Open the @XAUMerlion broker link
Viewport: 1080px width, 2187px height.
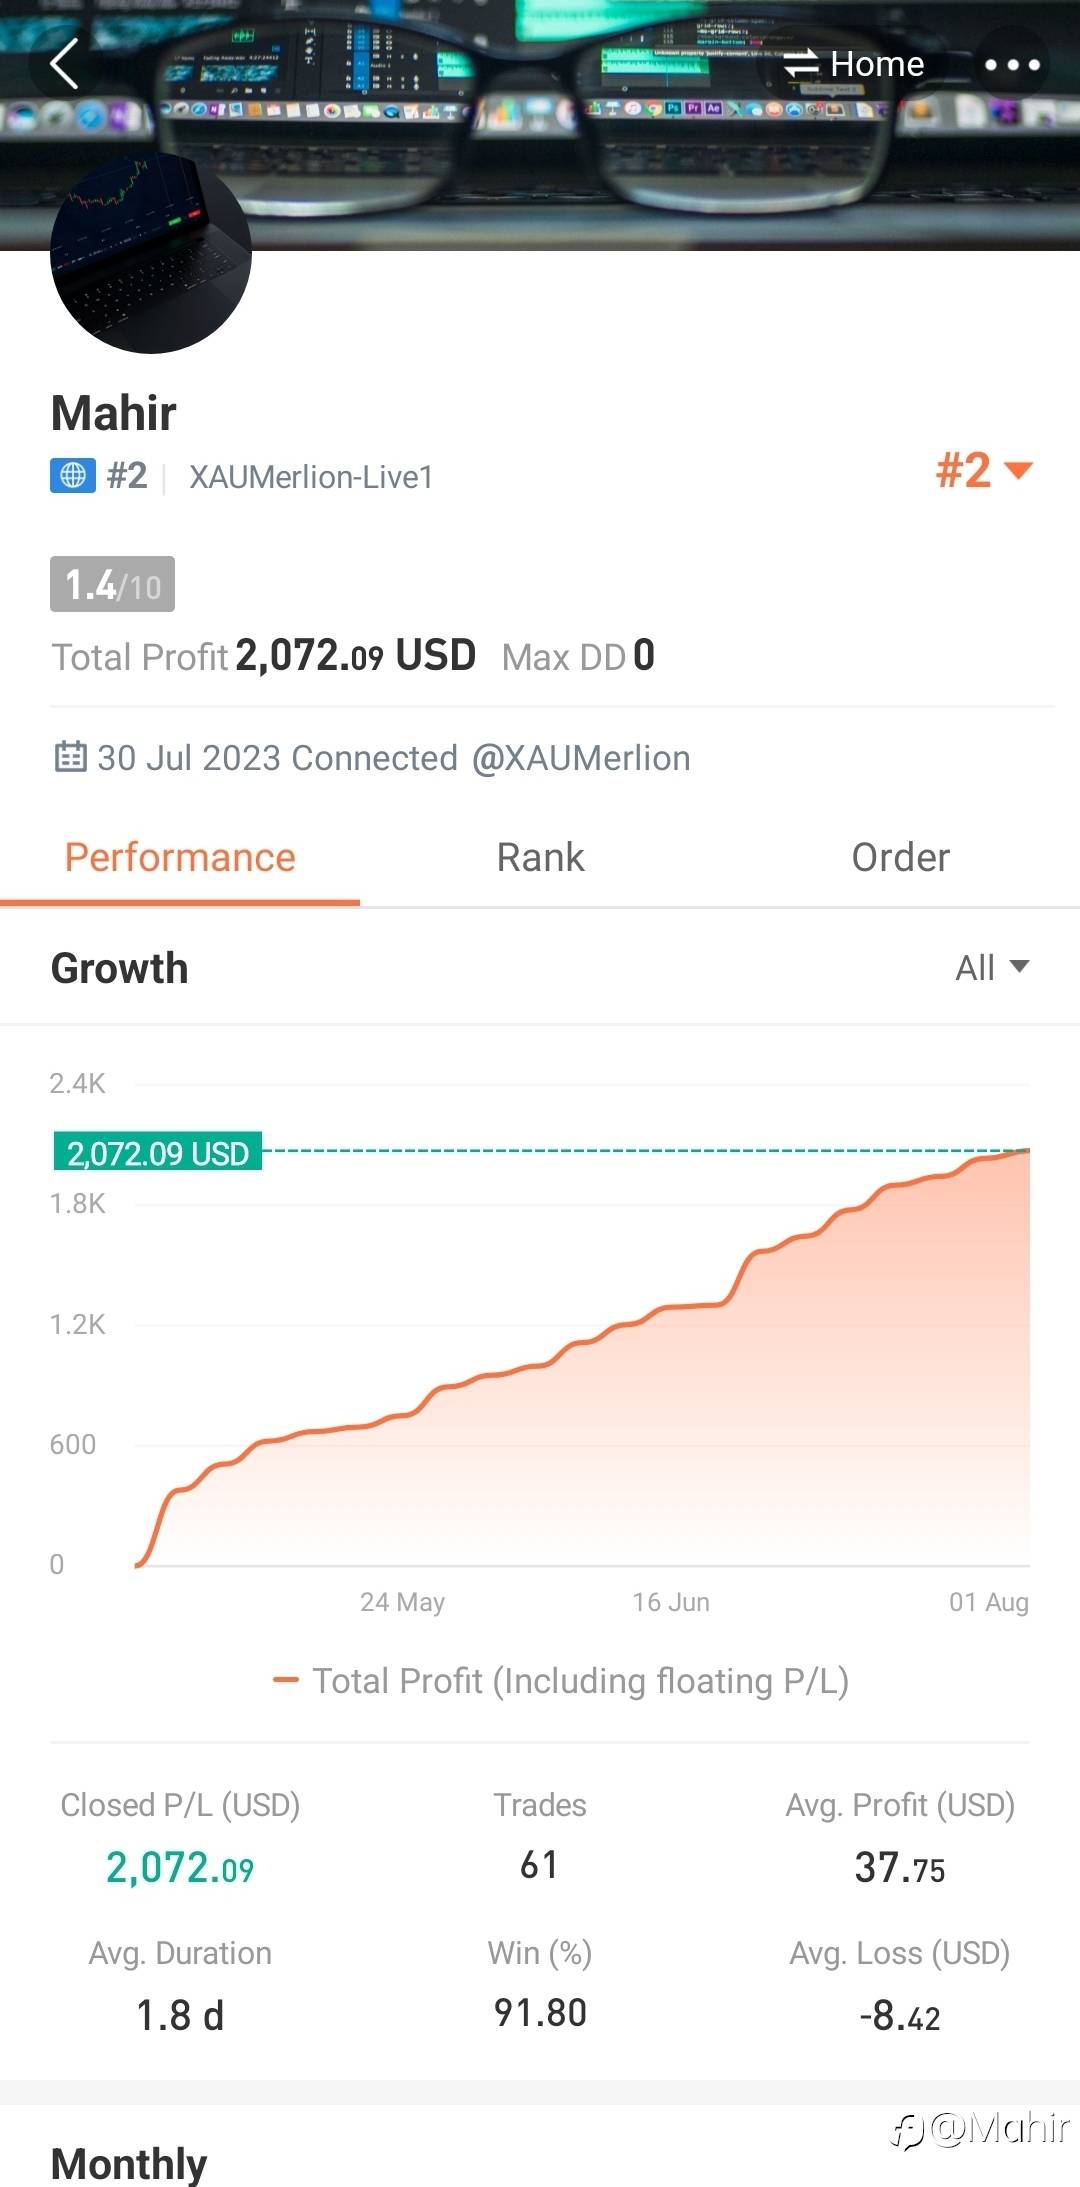click(x=580, y=758)
